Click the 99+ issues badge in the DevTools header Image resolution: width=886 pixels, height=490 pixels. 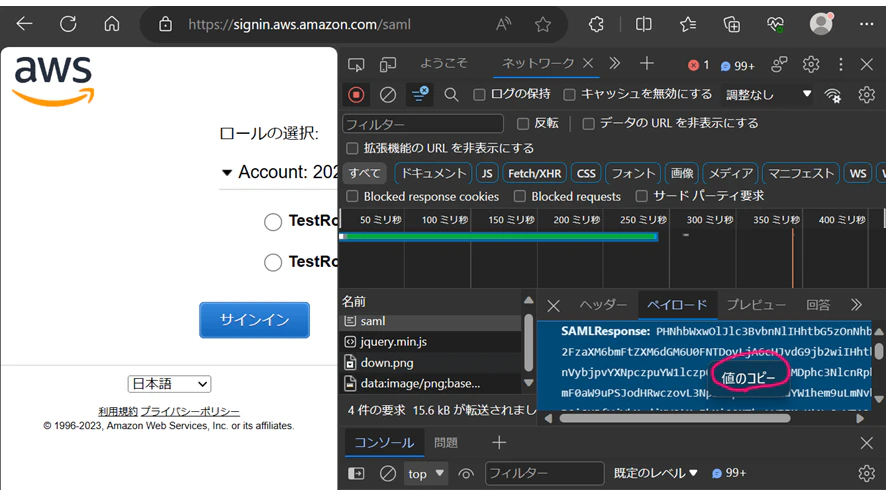tap(738, 66)
